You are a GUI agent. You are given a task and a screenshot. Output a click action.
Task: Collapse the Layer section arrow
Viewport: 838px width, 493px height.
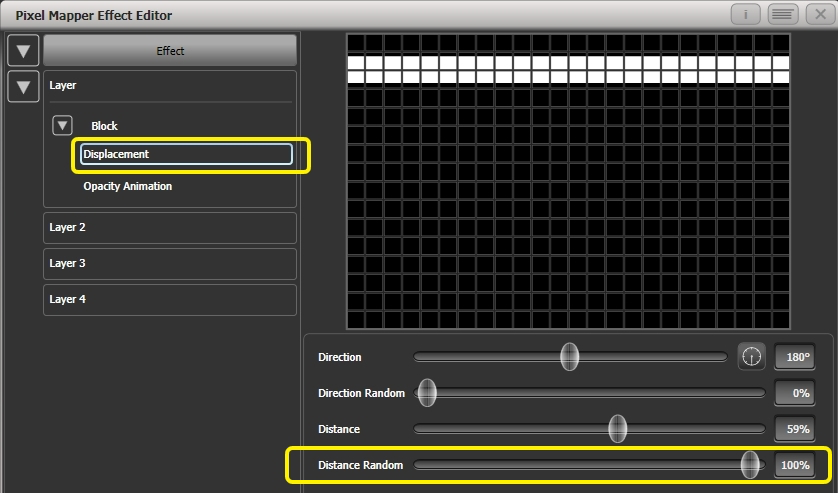click(x=23, y=87)
